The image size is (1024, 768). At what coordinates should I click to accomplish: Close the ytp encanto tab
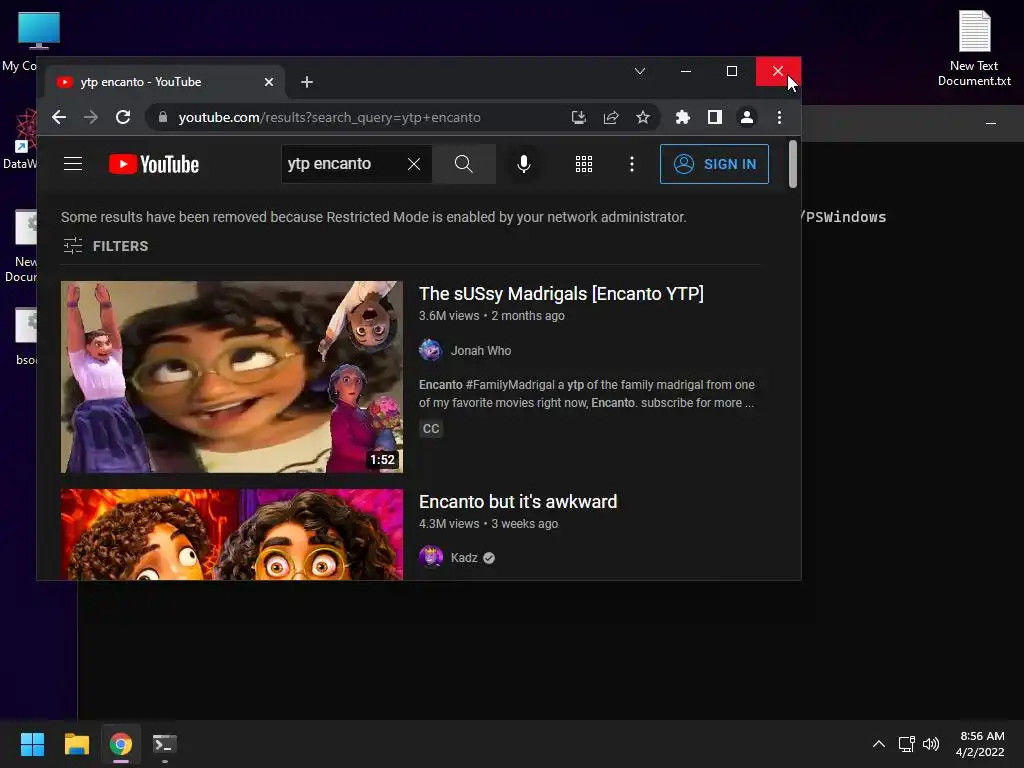268,82
